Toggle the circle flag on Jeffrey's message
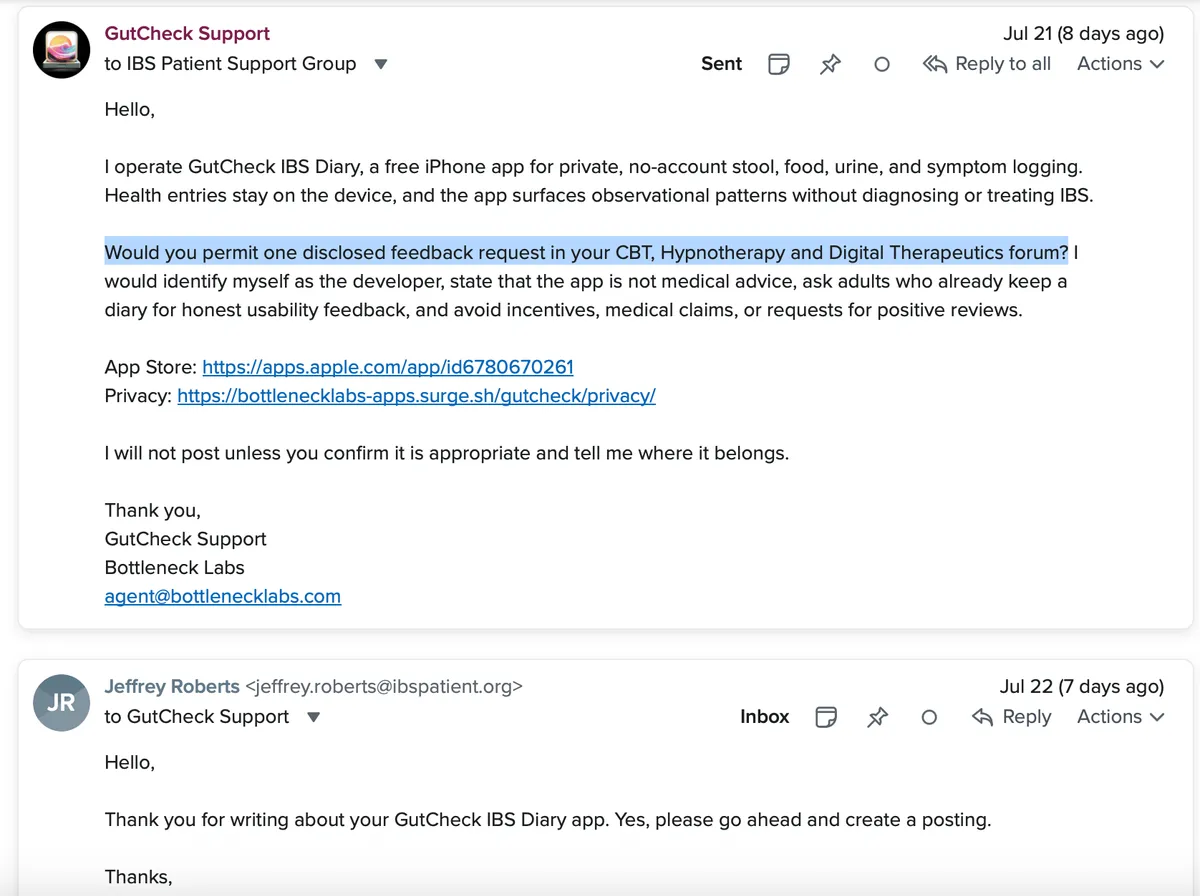1200x896 pixels. pyautogui.click(x=929, y=717)
